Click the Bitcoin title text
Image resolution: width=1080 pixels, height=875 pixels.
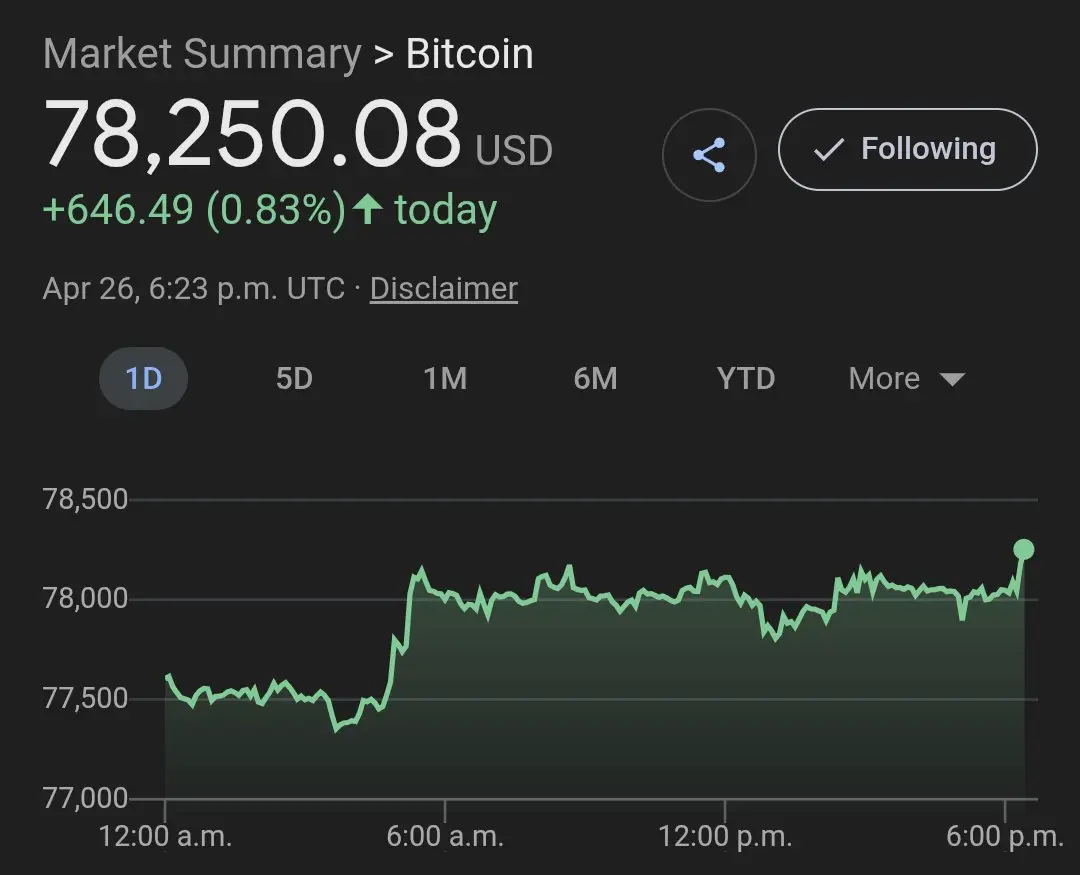[469, 54]
